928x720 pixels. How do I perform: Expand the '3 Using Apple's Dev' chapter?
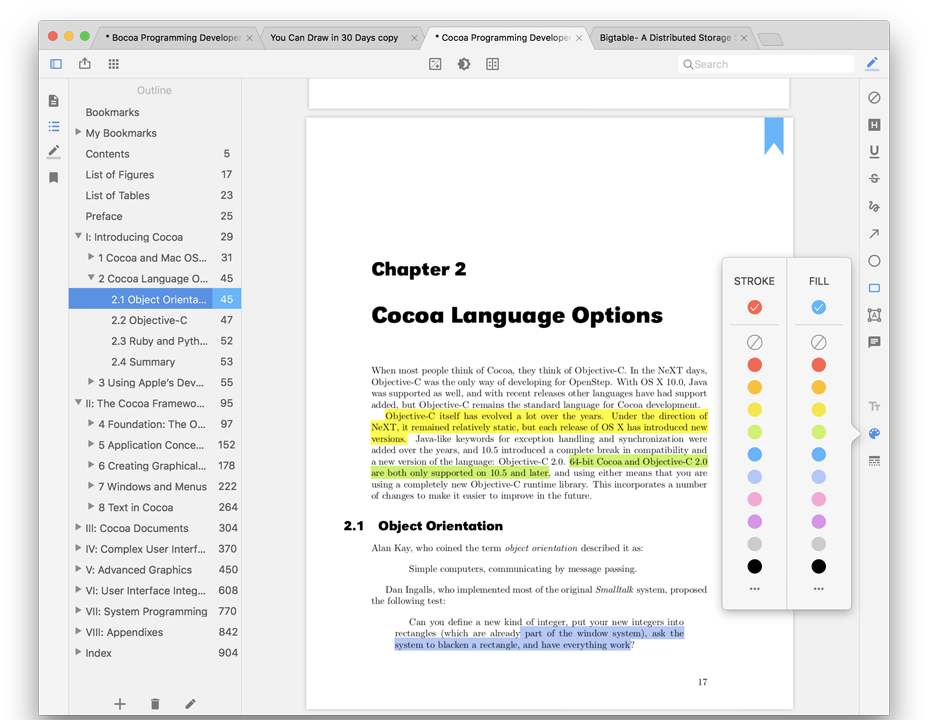[90, 382]
